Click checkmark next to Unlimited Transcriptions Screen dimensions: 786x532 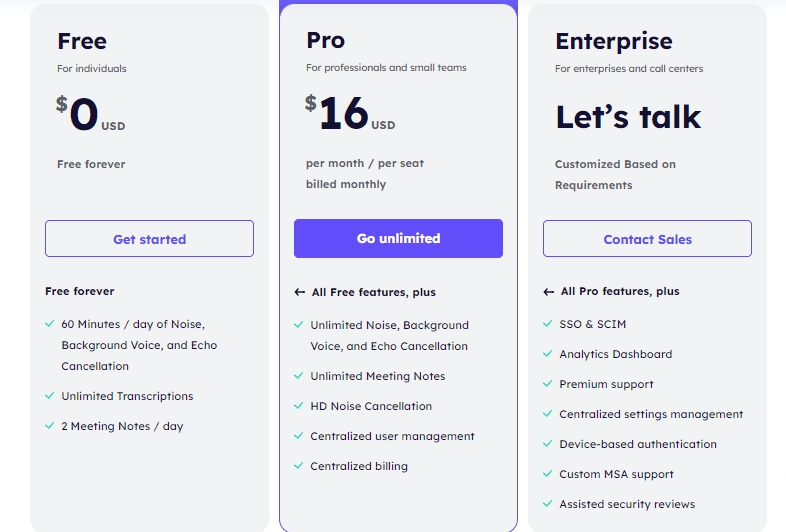coord(50,396)
